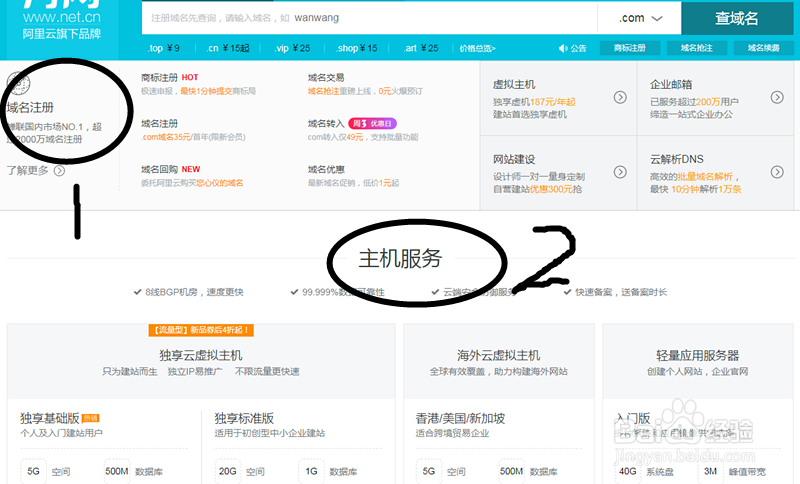Click 自营建站优惠300元抢 text

coord(537,189)
